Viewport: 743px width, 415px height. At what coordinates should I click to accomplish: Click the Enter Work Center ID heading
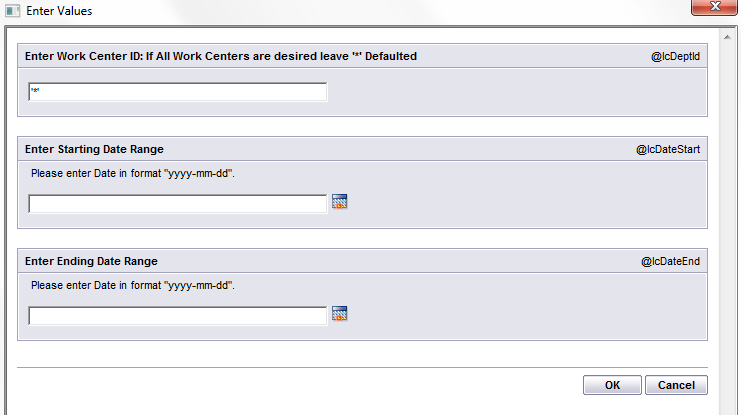tap(221, 56)
